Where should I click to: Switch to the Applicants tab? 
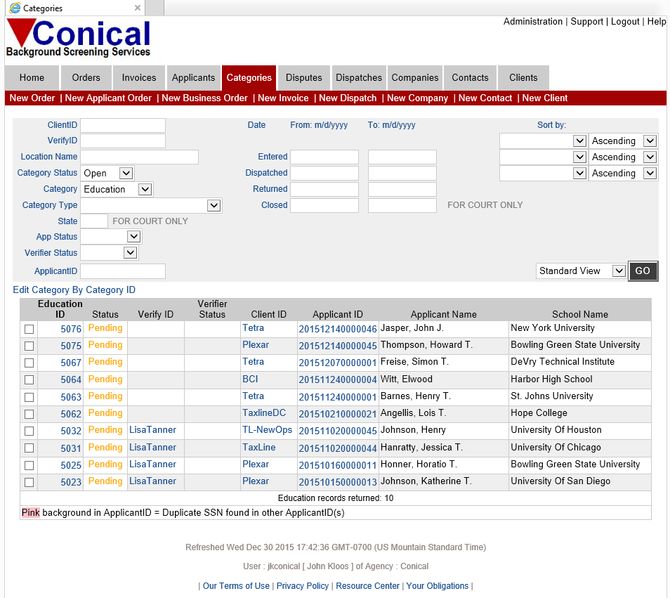click(x=193, y=78)
